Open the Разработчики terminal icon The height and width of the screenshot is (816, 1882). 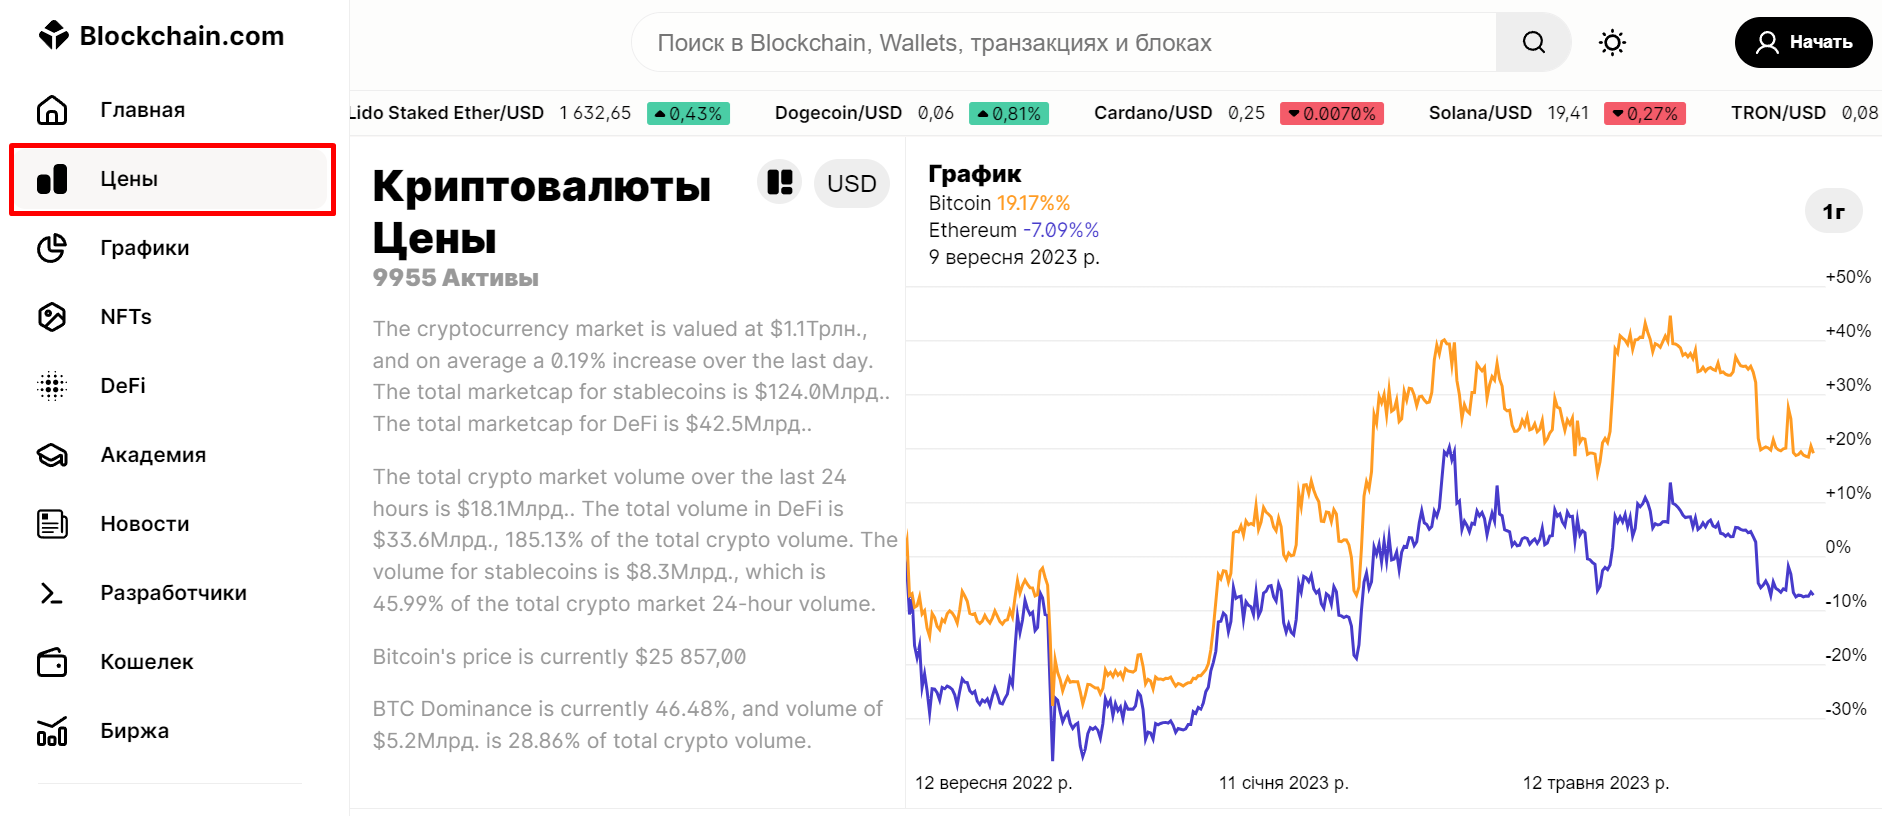click(x=51, y=592)
